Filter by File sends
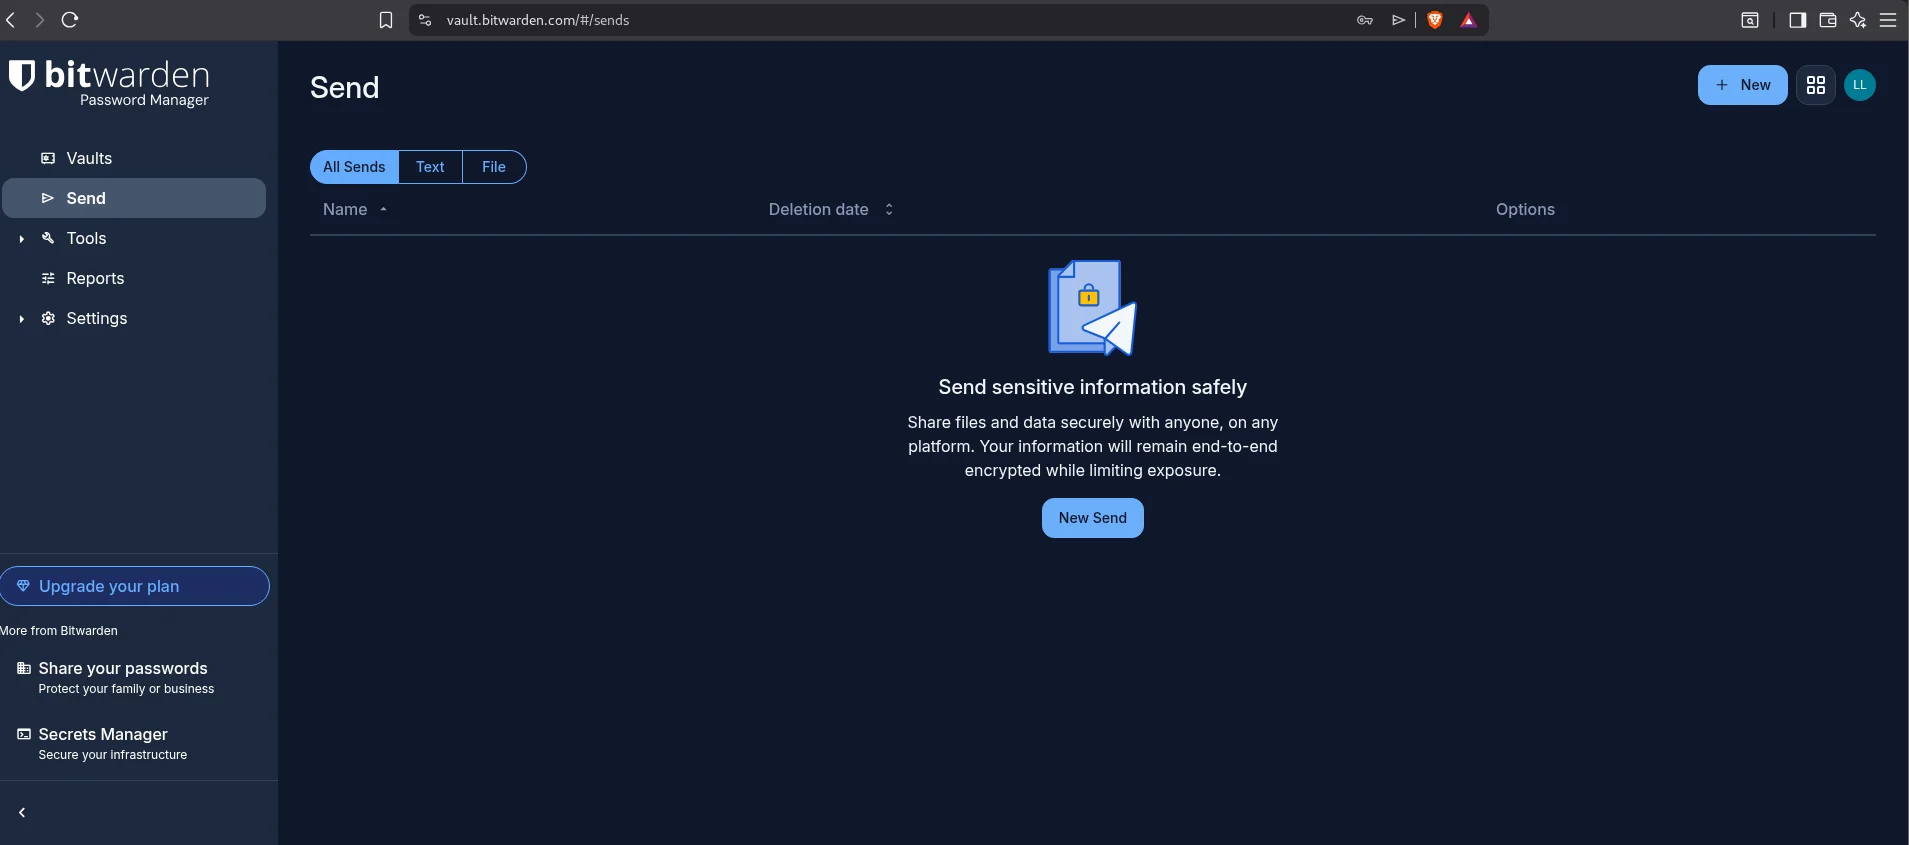This screenshot has height=845, width=1909. click(494, 167)
